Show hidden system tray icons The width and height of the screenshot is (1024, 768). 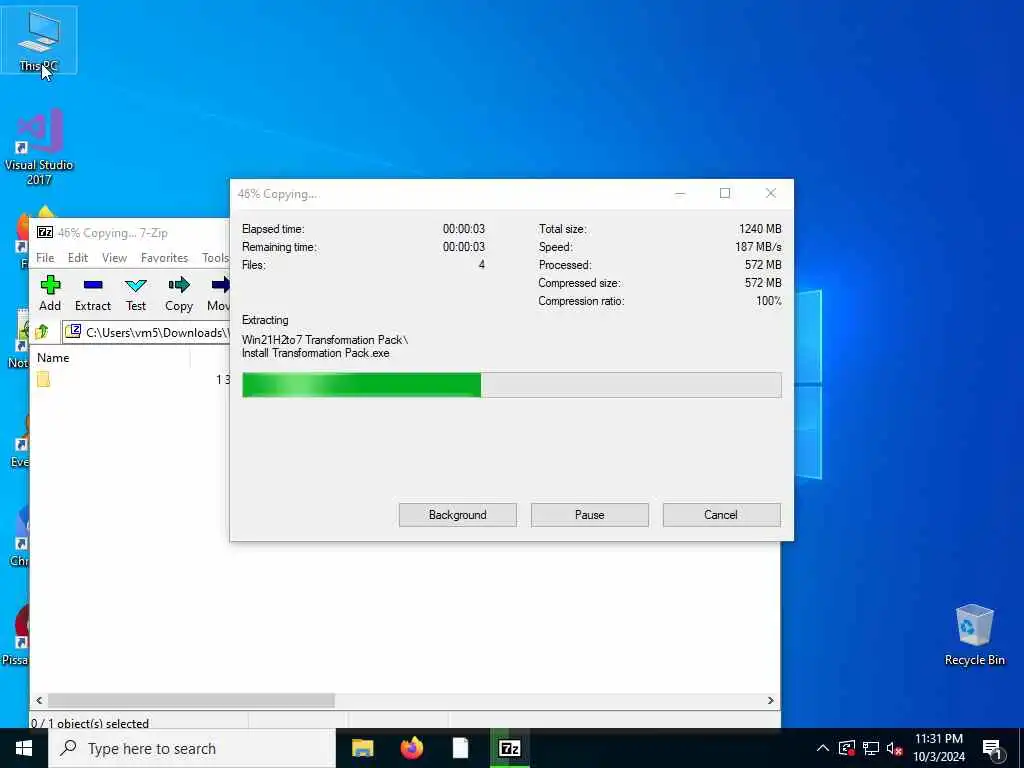tap(823, 748)
